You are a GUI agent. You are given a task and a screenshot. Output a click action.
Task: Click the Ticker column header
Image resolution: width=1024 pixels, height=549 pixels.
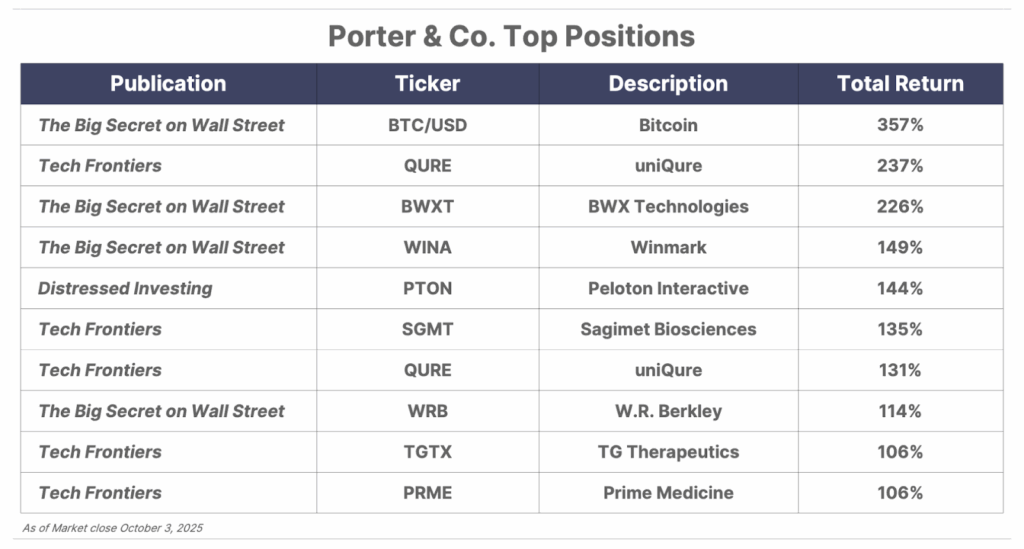click(427, 84)
